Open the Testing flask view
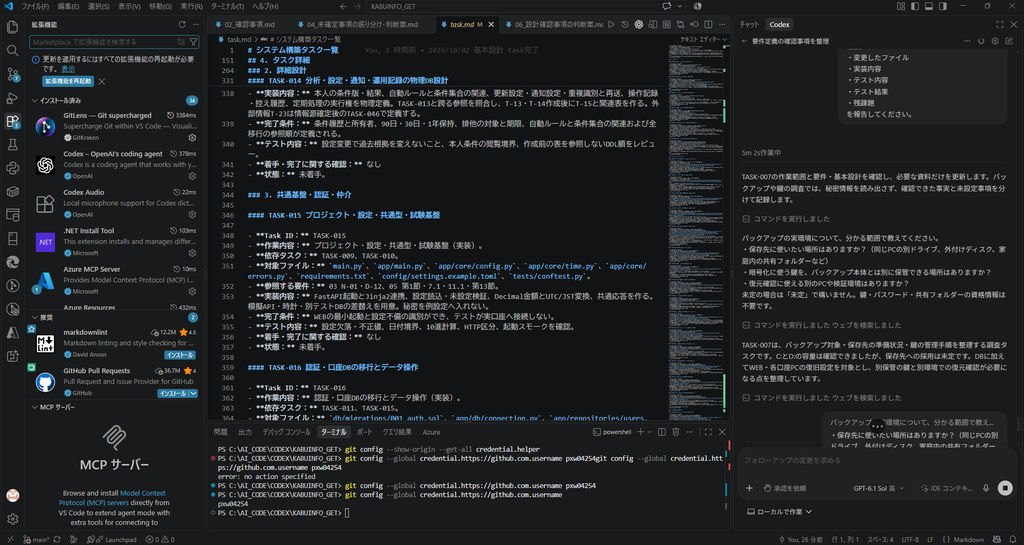 (12, 144)
